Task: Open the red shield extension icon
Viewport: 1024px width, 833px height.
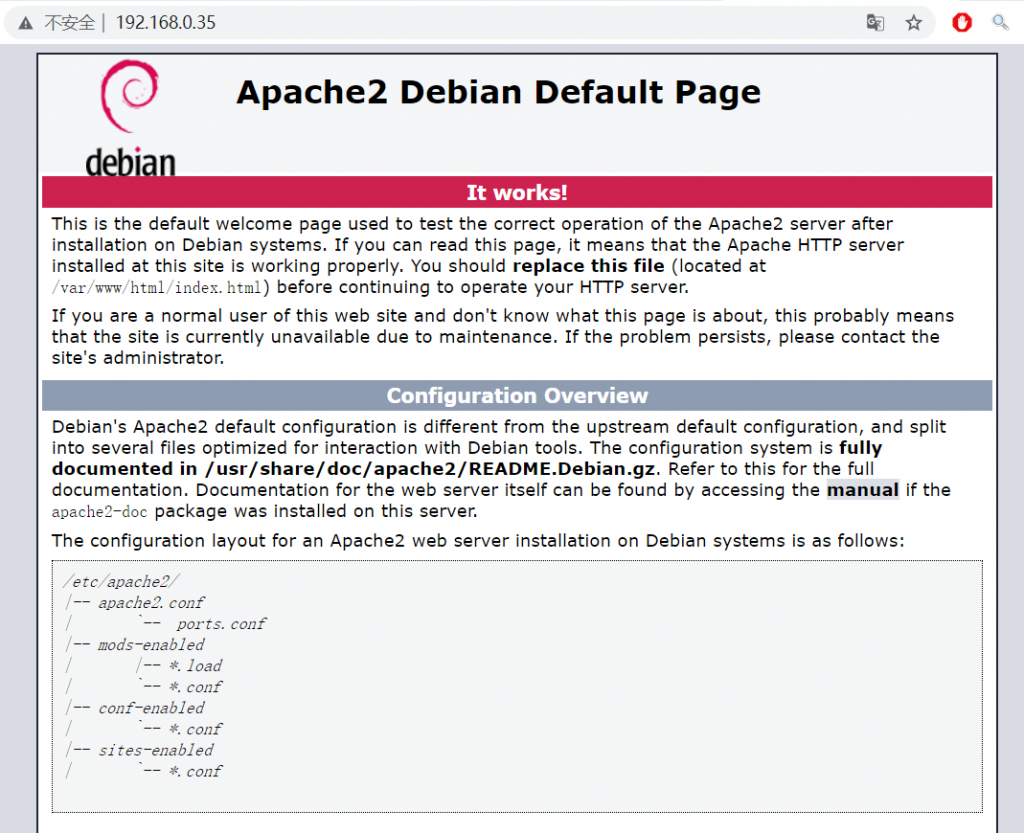Action: click(x=962, y=23)
